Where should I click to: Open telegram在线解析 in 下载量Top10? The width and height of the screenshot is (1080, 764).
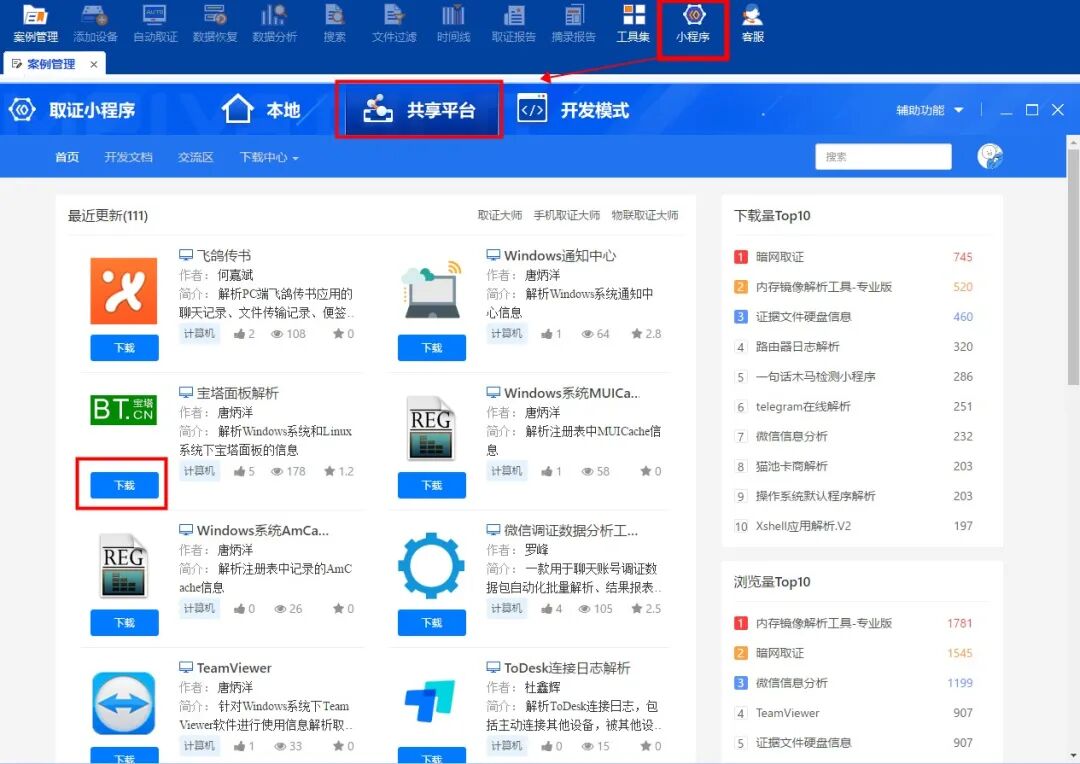click(x=803, y=406)
